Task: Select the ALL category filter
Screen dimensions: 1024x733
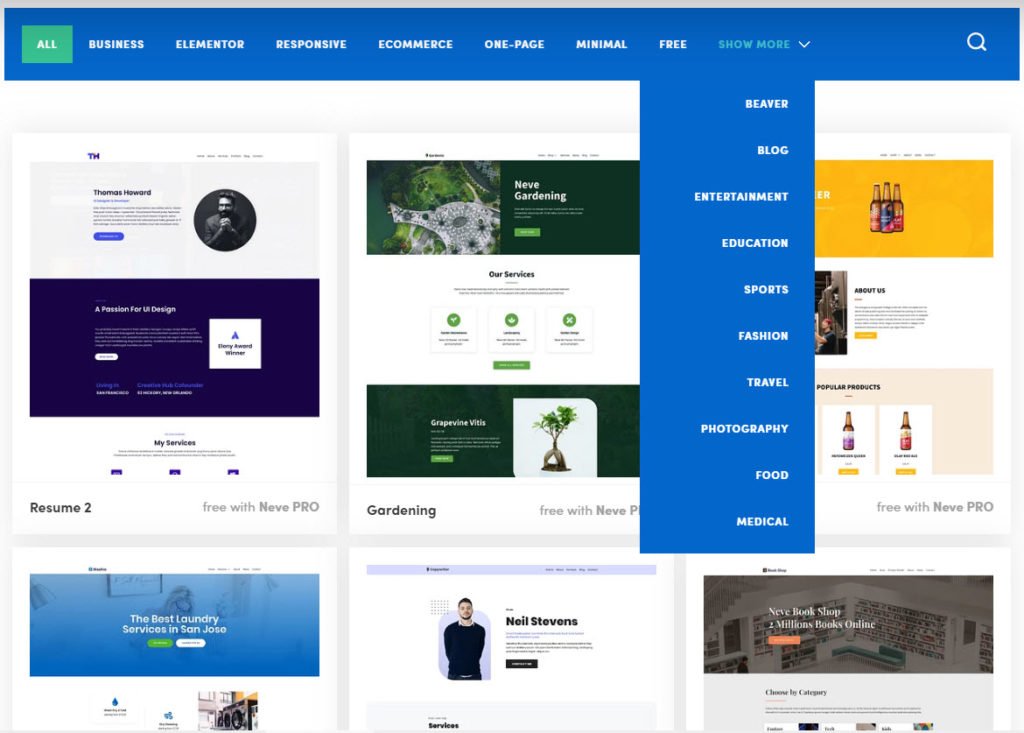Action: click(x=47, y=44)
